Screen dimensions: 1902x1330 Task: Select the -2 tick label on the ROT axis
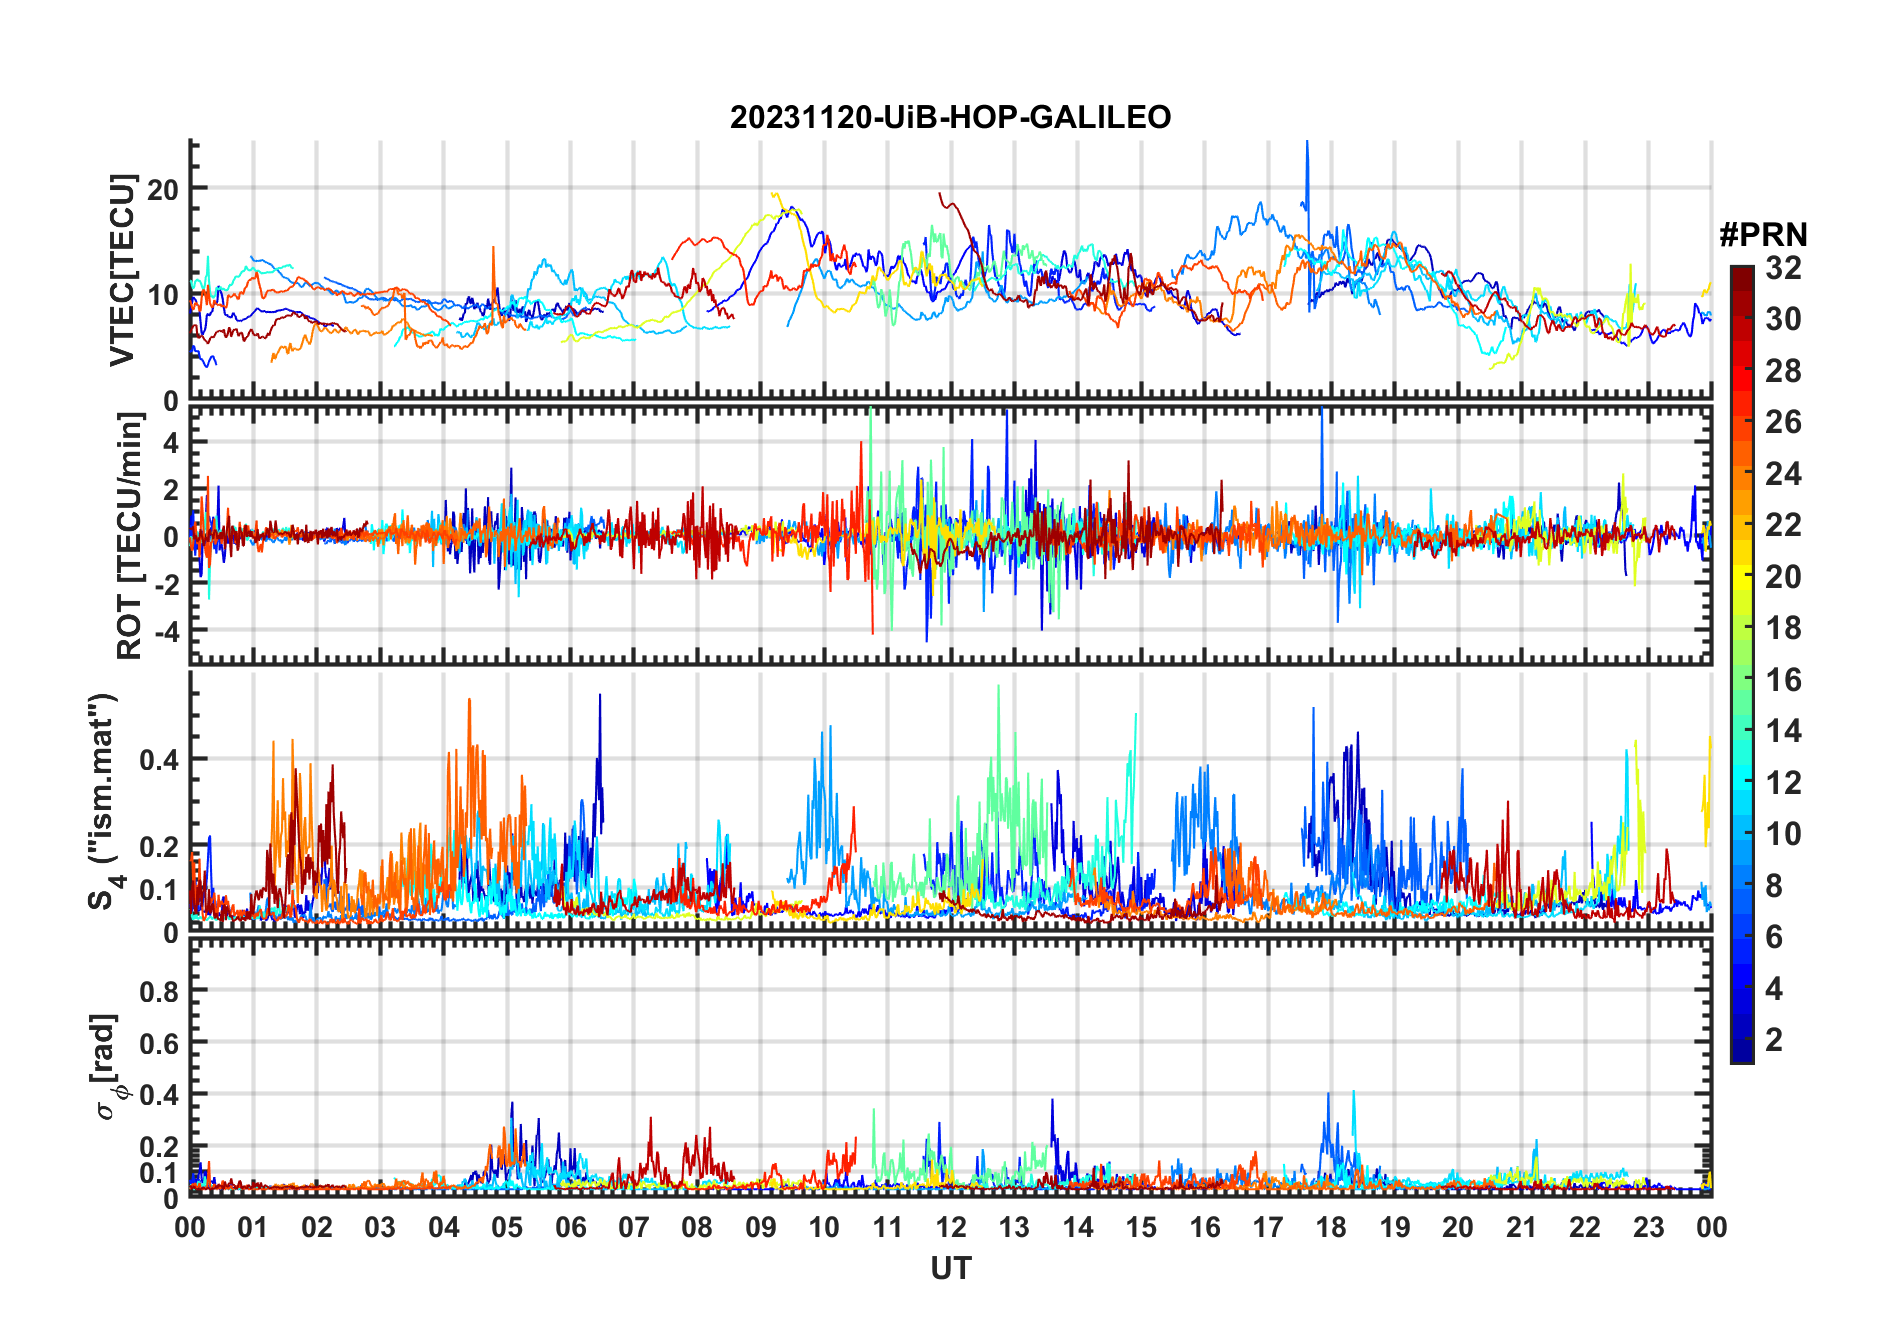pyautogui.click(x=165, y=585)
